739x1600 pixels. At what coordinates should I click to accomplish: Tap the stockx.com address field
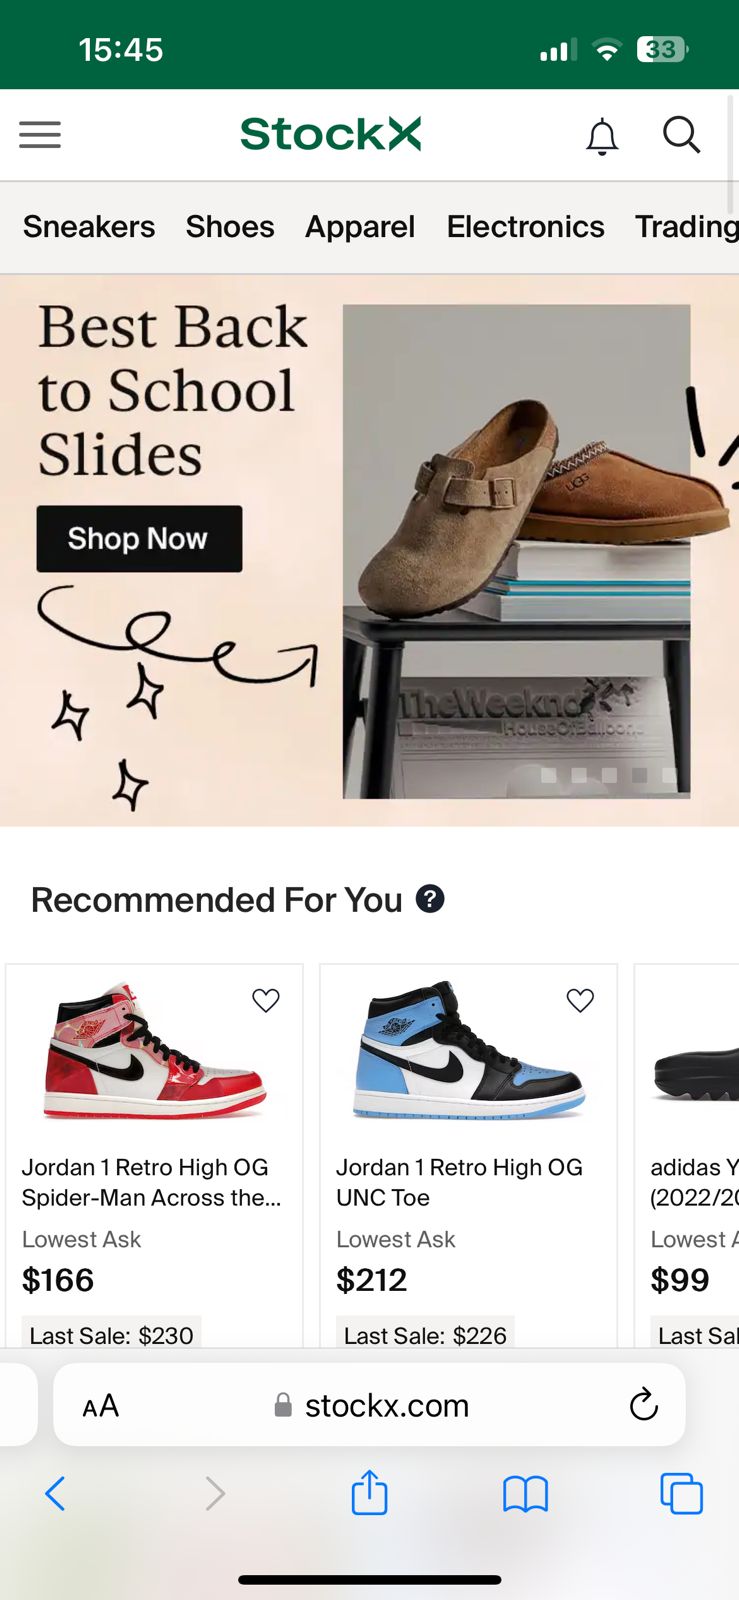point(369,1405)
